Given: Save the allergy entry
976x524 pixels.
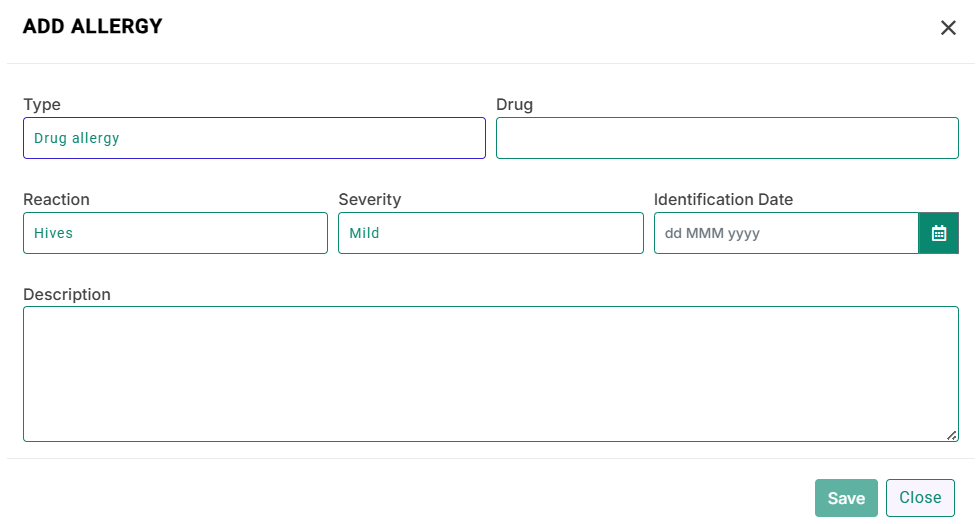Looking at the screenshot, I should (846, 498).
